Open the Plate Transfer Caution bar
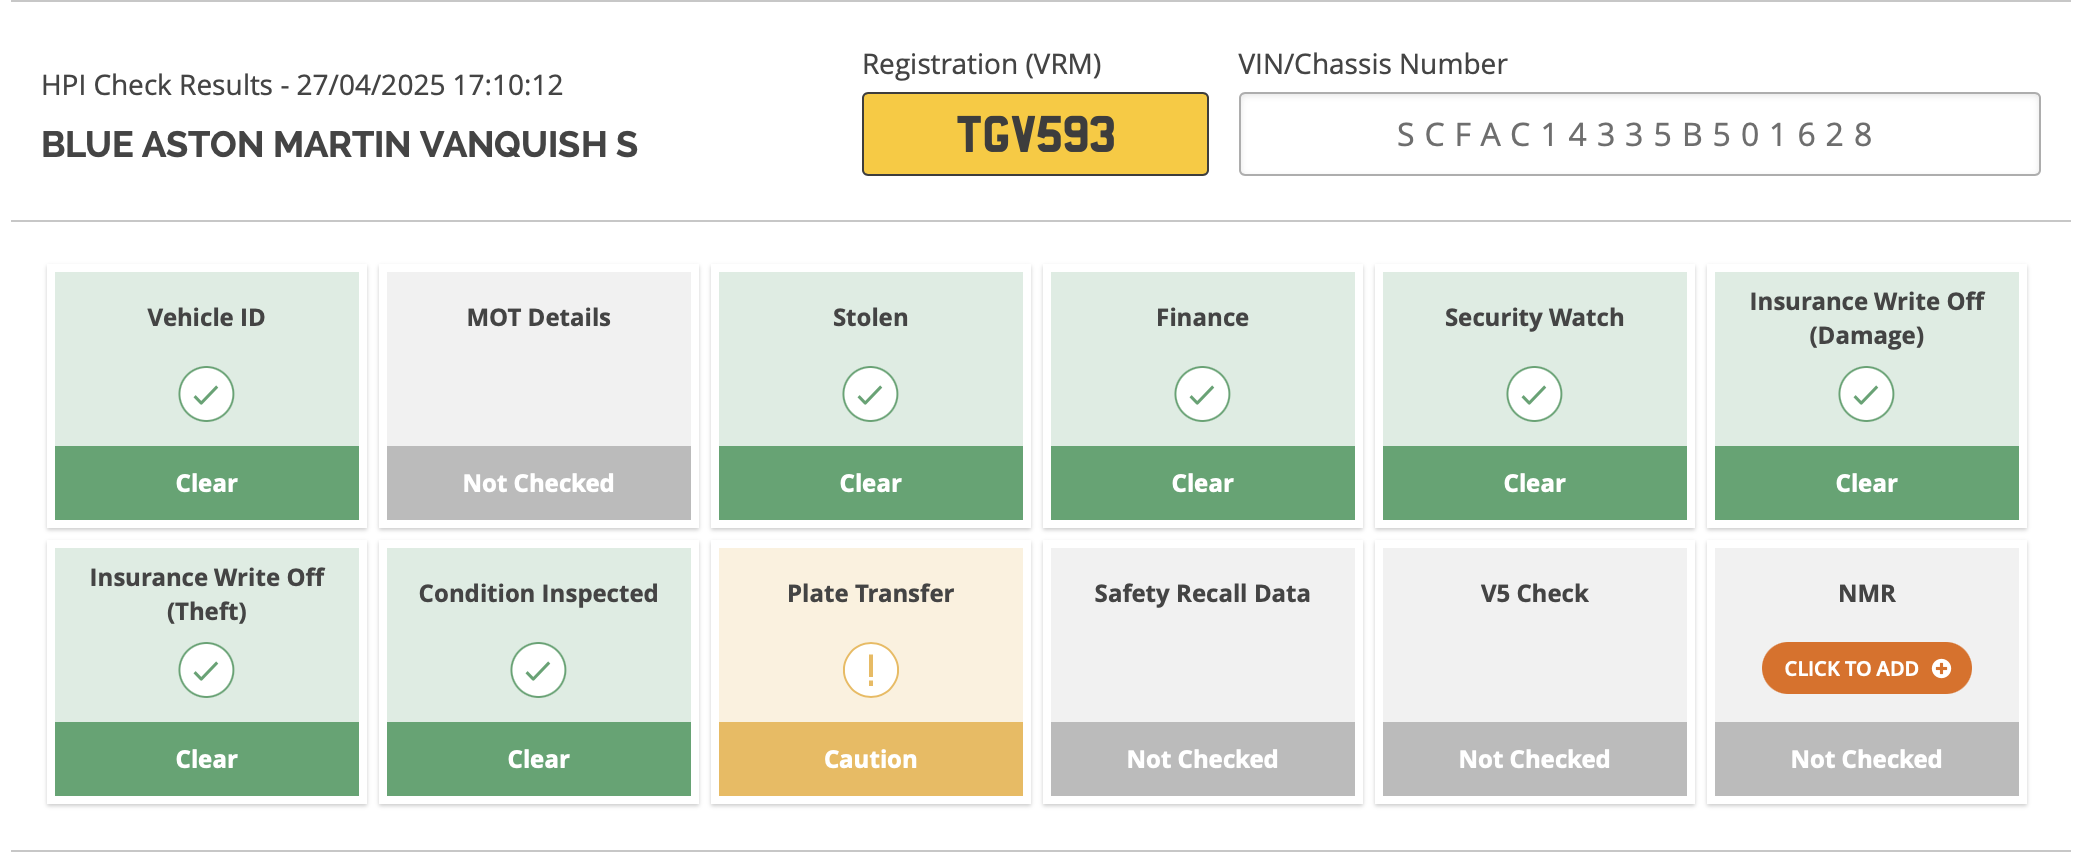This screenshot has height=854, width=2084. pyautogui.click(x=871, y=759)
